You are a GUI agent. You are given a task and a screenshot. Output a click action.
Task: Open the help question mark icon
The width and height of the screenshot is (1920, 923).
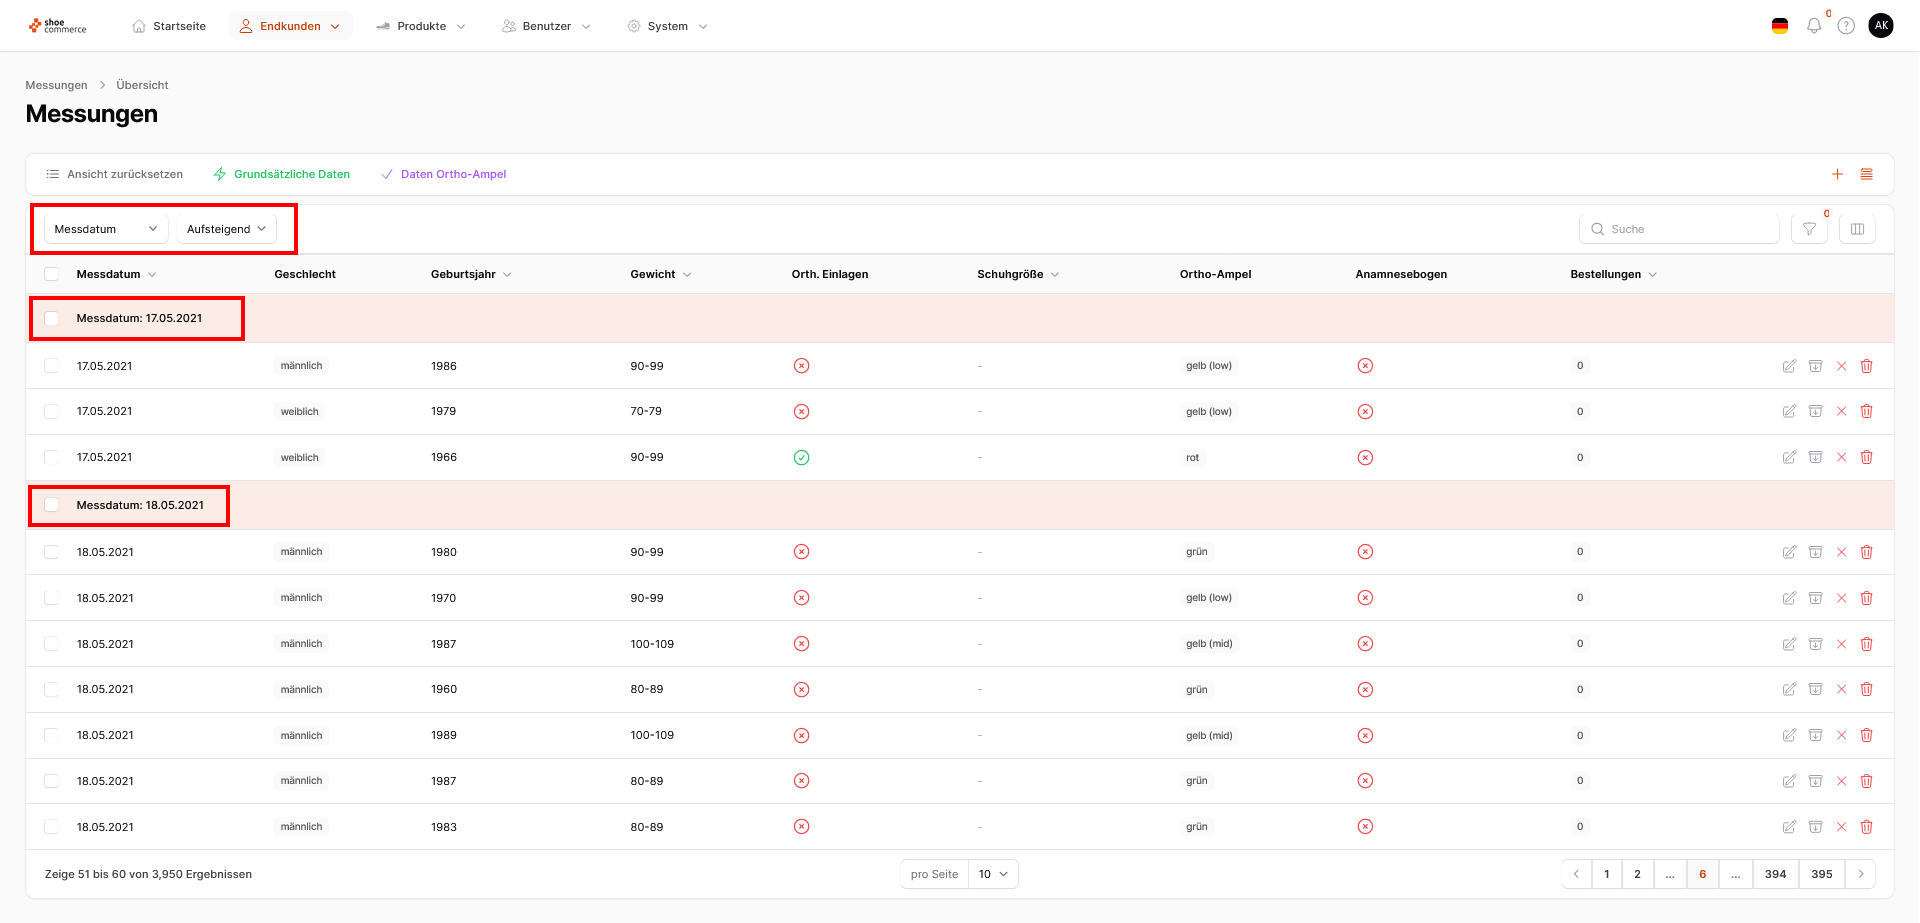pos(1846,26)
